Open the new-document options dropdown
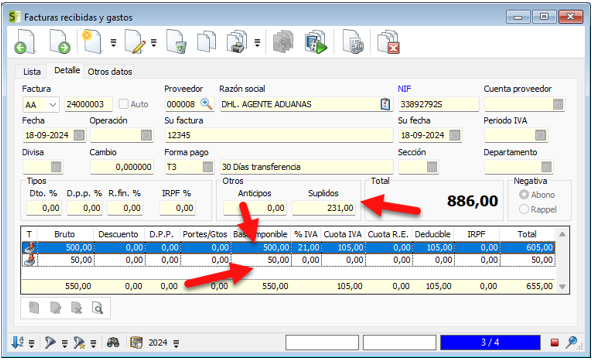The height and width of the screenshot is (360, 592). coord(113,43)
